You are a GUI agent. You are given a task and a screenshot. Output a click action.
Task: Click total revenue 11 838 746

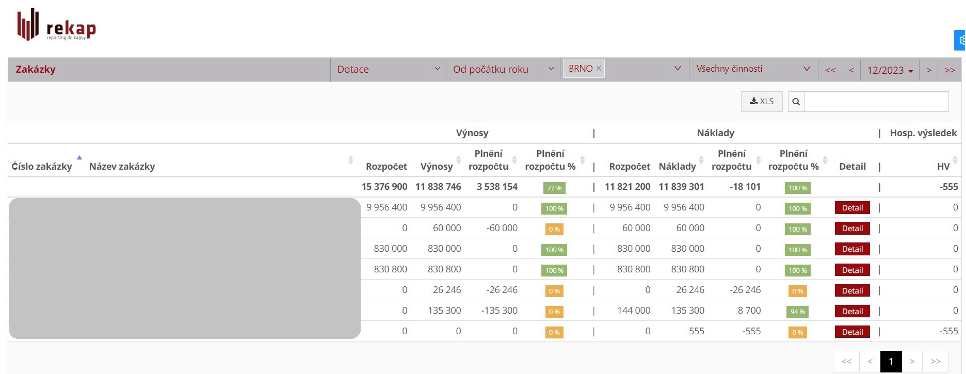[x=438, y=187]
